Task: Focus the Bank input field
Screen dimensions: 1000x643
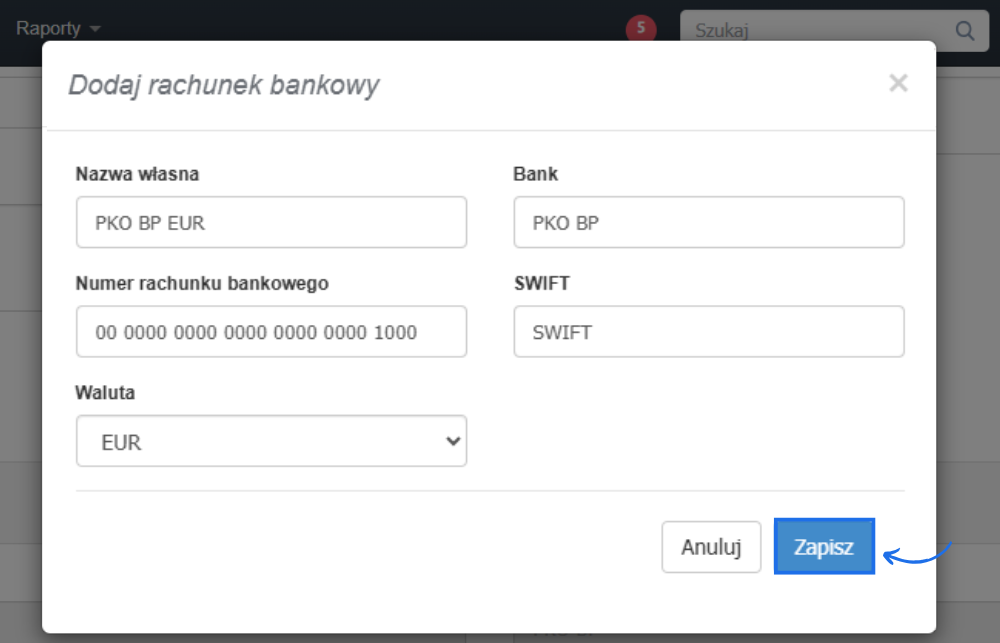Action: pos(709,222)
